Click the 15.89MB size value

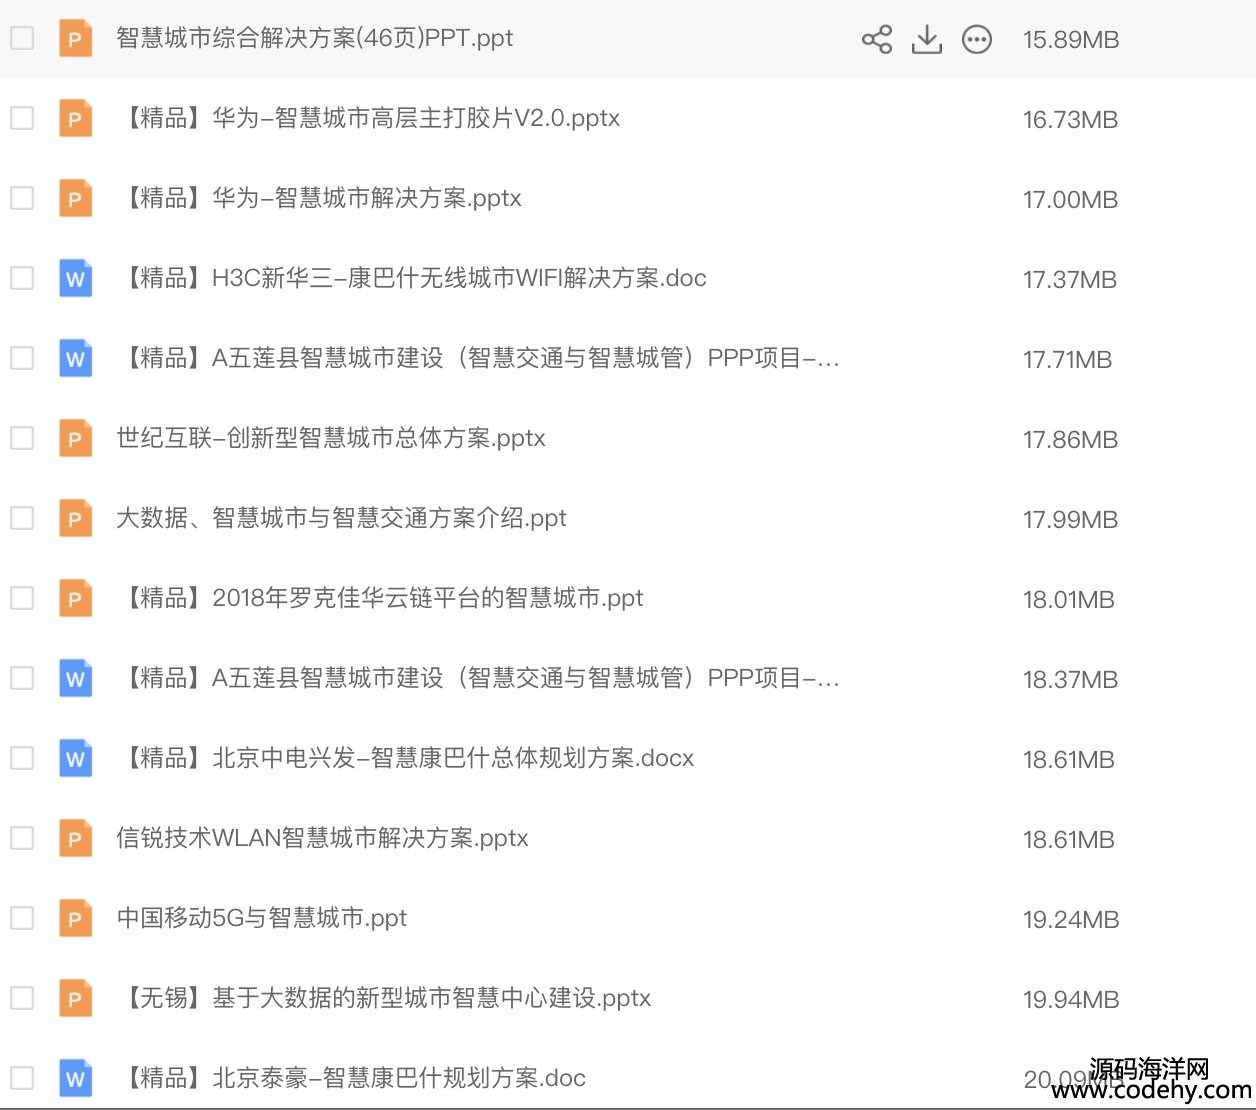click(x=1070, y=40)
